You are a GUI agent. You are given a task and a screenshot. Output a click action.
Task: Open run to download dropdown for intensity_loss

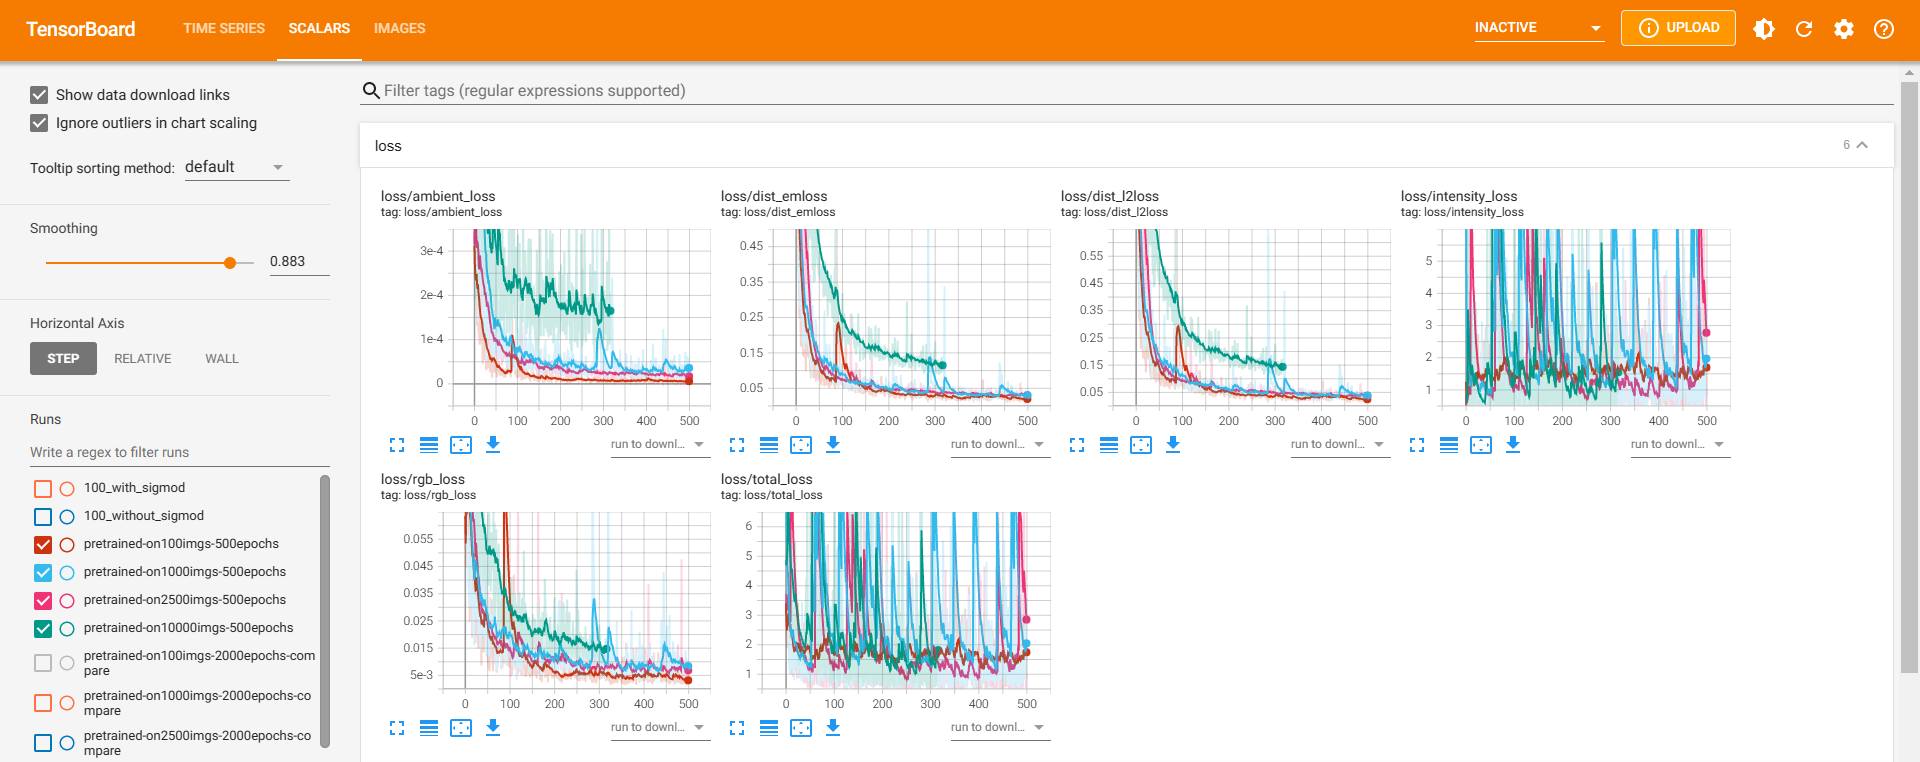[1680, 445]
